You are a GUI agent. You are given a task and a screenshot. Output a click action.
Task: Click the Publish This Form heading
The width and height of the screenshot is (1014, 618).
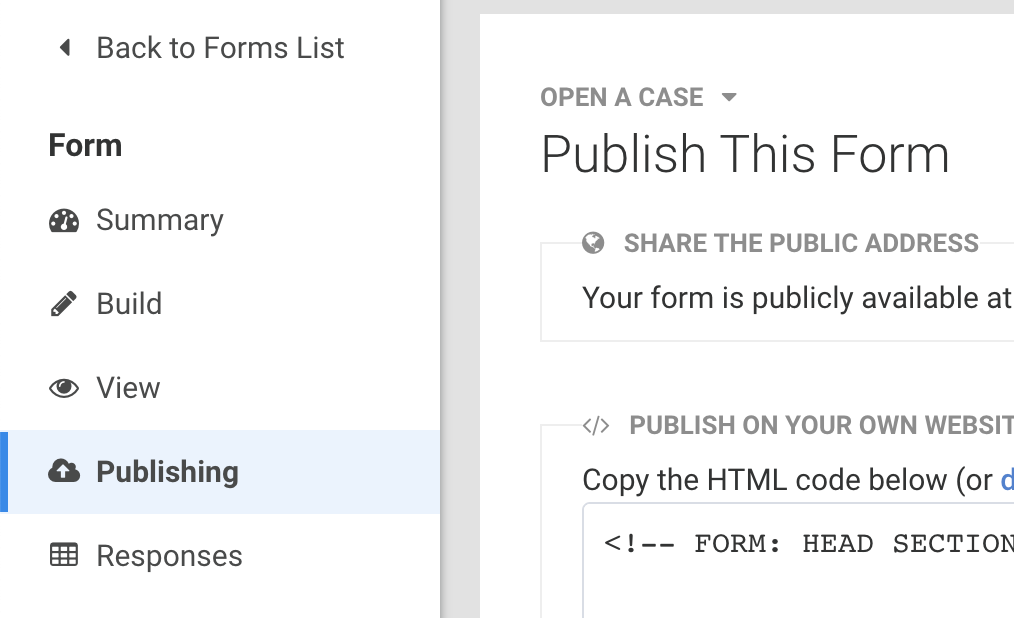click(745, 155)
